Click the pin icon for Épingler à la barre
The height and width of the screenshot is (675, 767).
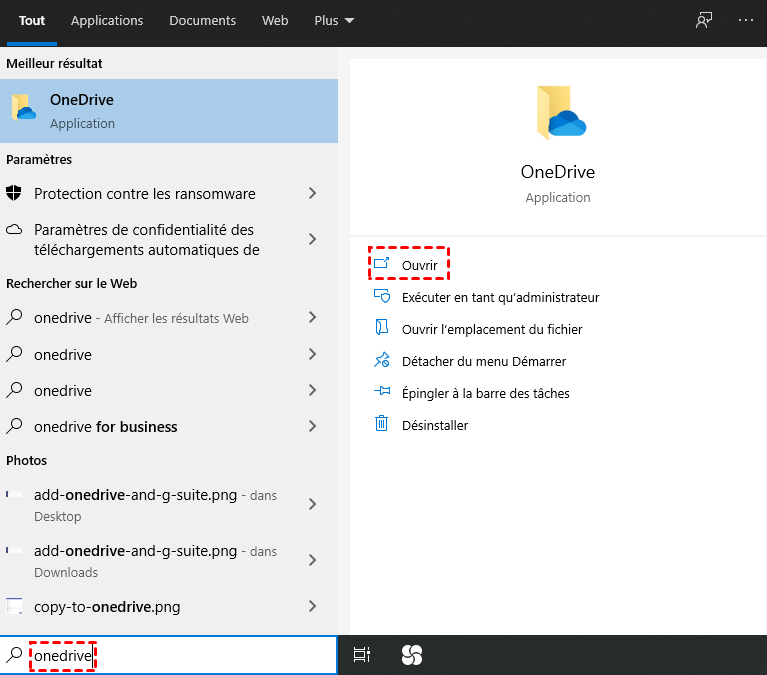(381, 393)
